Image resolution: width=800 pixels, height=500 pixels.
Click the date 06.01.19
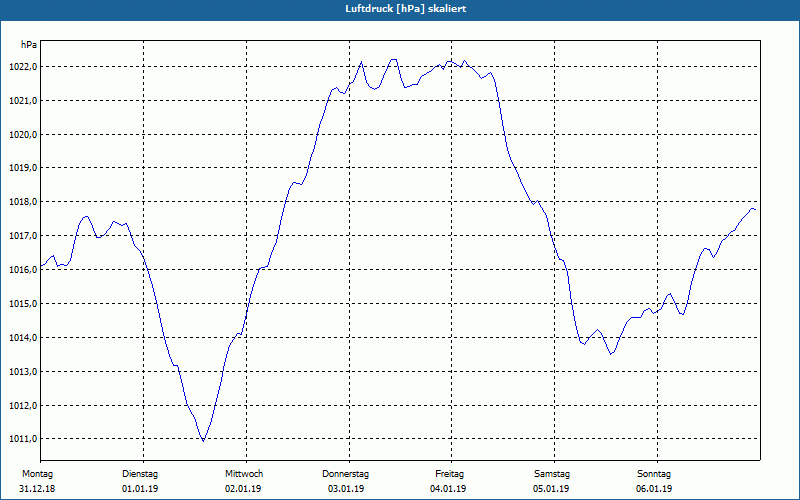point(654,489)
